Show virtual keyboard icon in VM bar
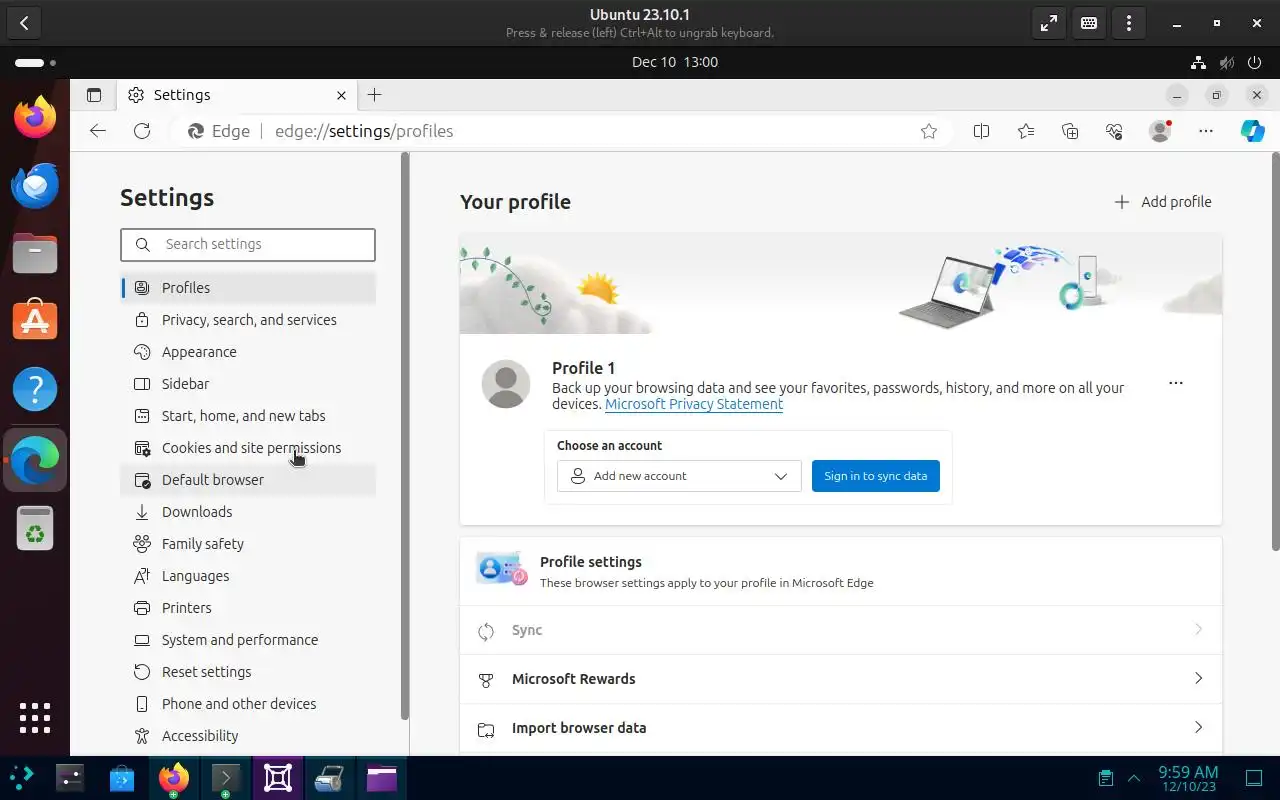 coord(1089,23)
